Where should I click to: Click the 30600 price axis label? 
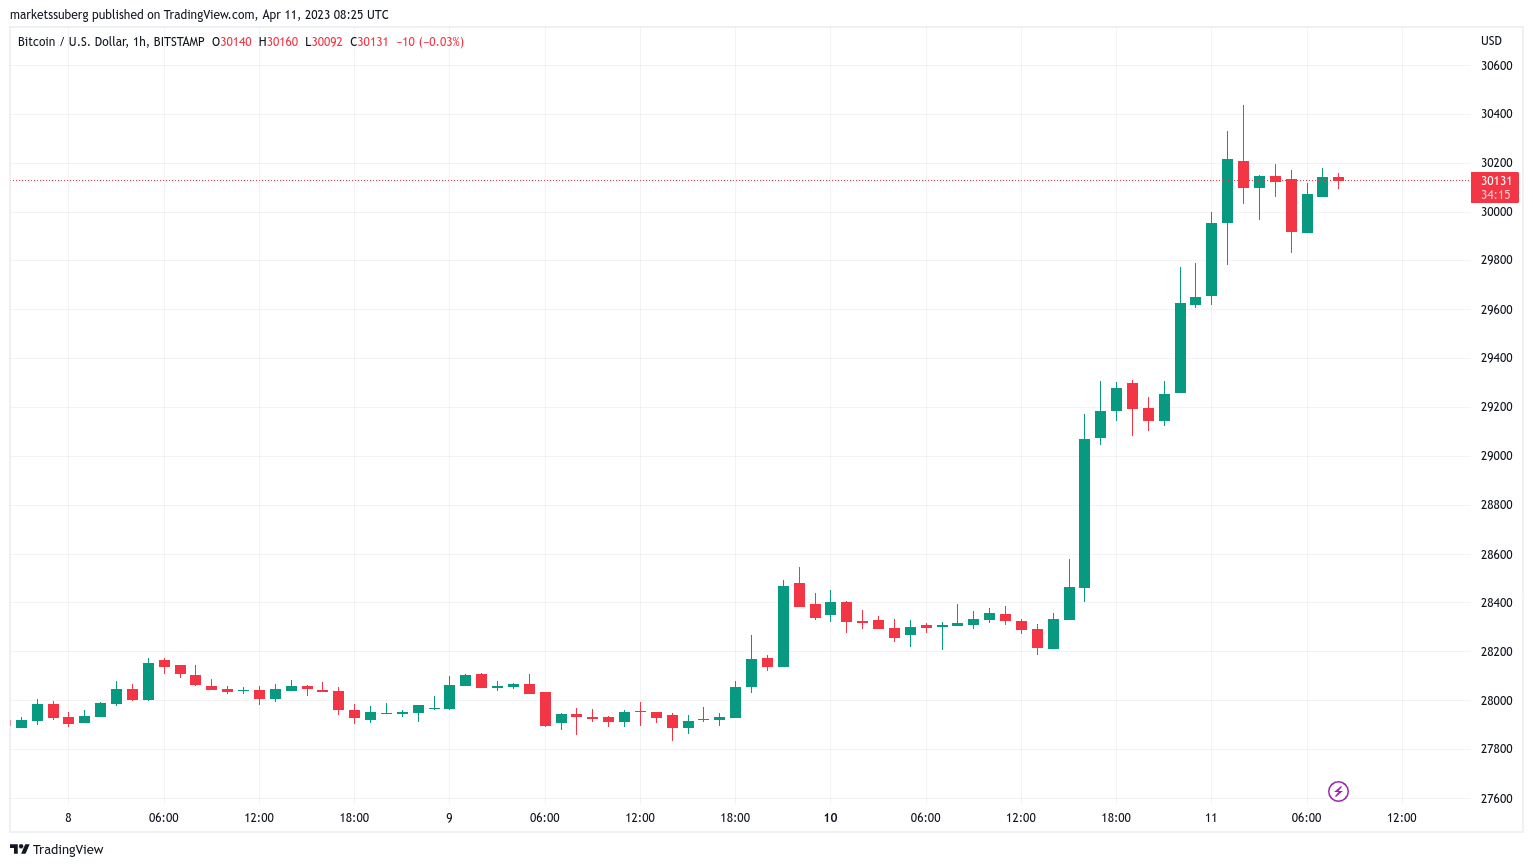pyautogui.click(x=1496, y=66)
